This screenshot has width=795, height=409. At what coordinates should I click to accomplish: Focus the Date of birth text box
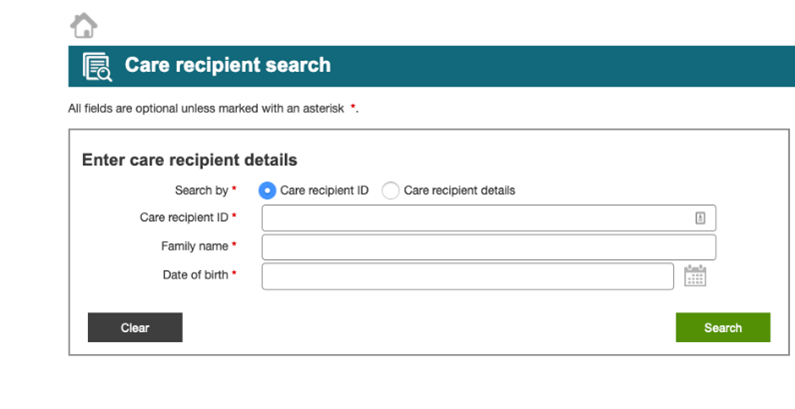click(467, 276)
